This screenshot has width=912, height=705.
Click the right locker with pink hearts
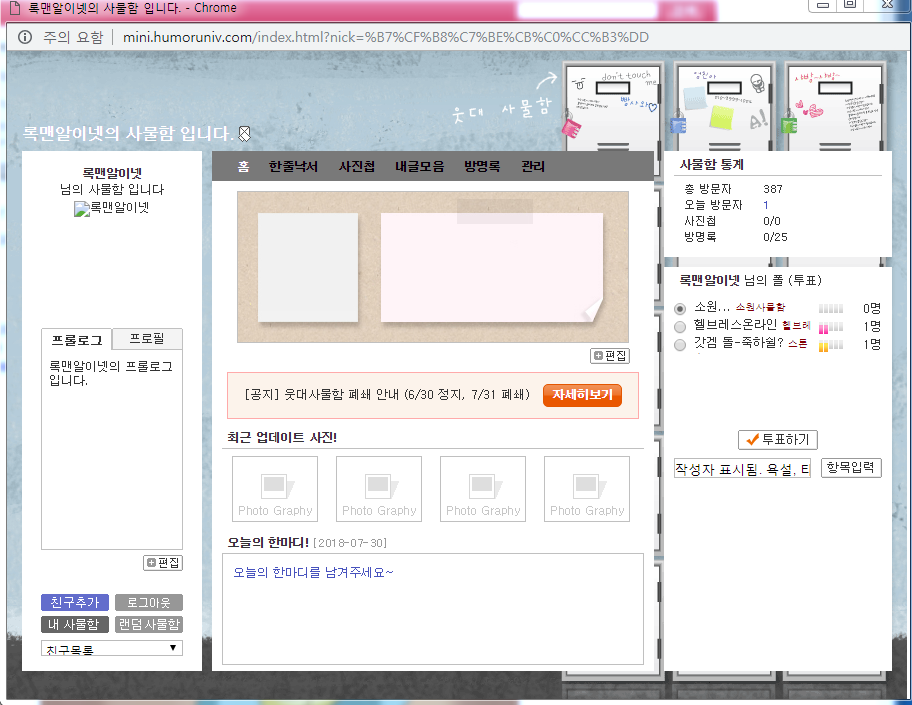[x=835, y=108]
